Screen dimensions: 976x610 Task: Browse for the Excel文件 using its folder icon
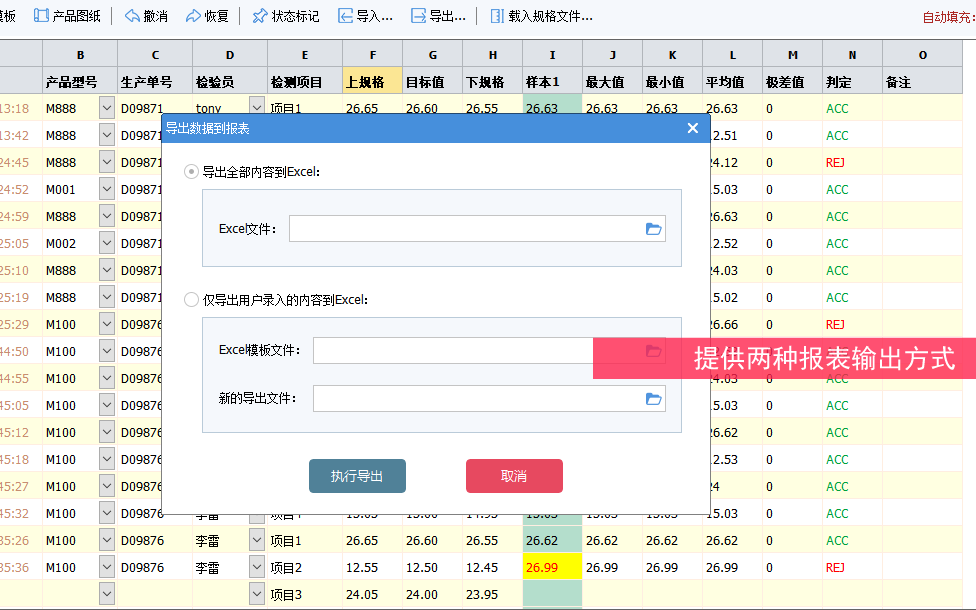653,229
